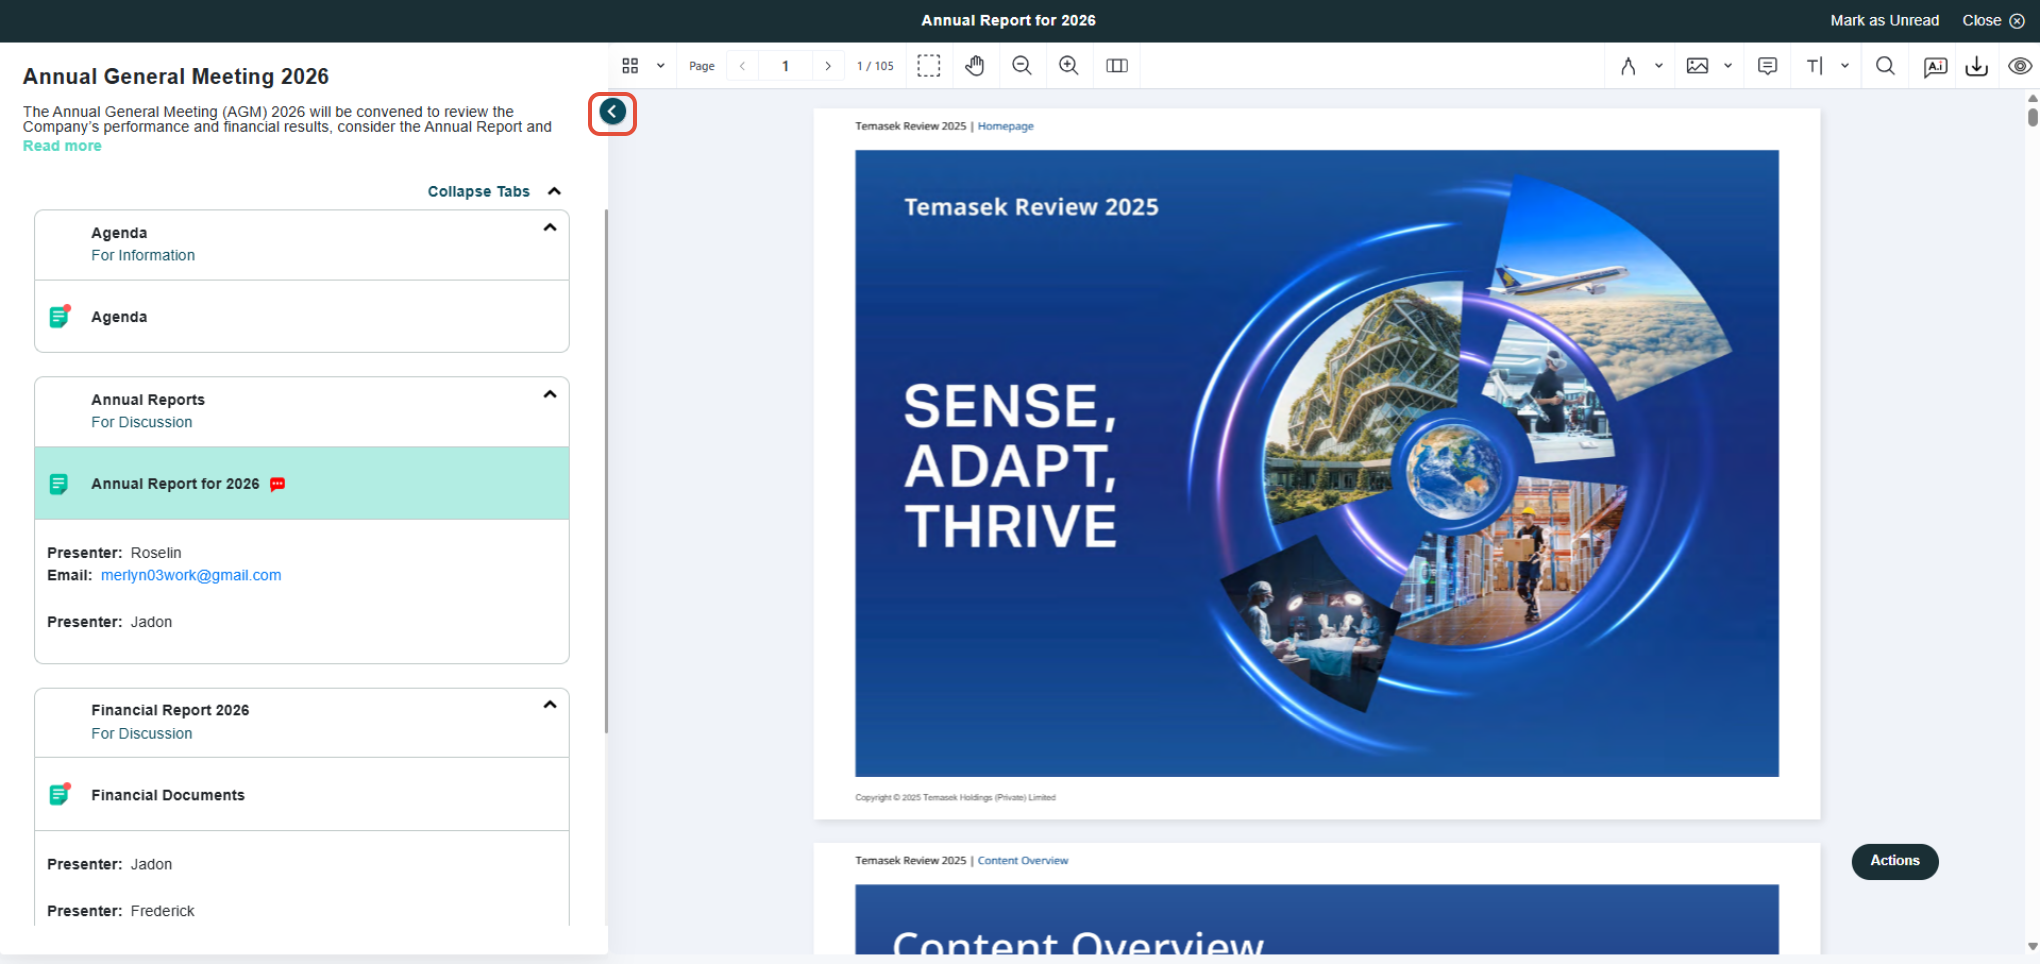The image size is (2040, 964).
Task: Click the copyright notice under the cover
Action: pos(955,798)
